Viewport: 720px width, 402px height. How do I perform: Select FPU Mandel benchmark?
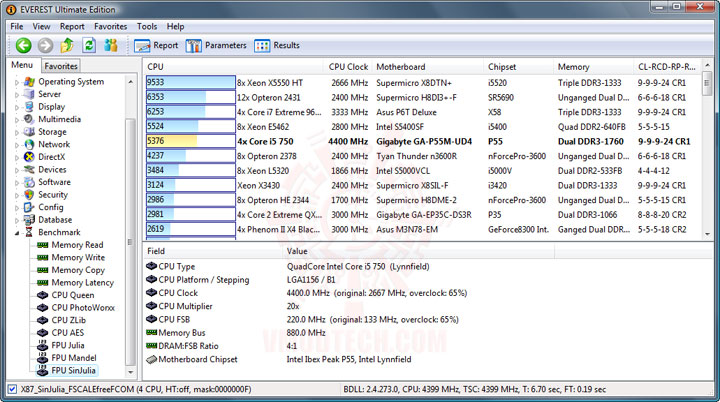[74, 358]
